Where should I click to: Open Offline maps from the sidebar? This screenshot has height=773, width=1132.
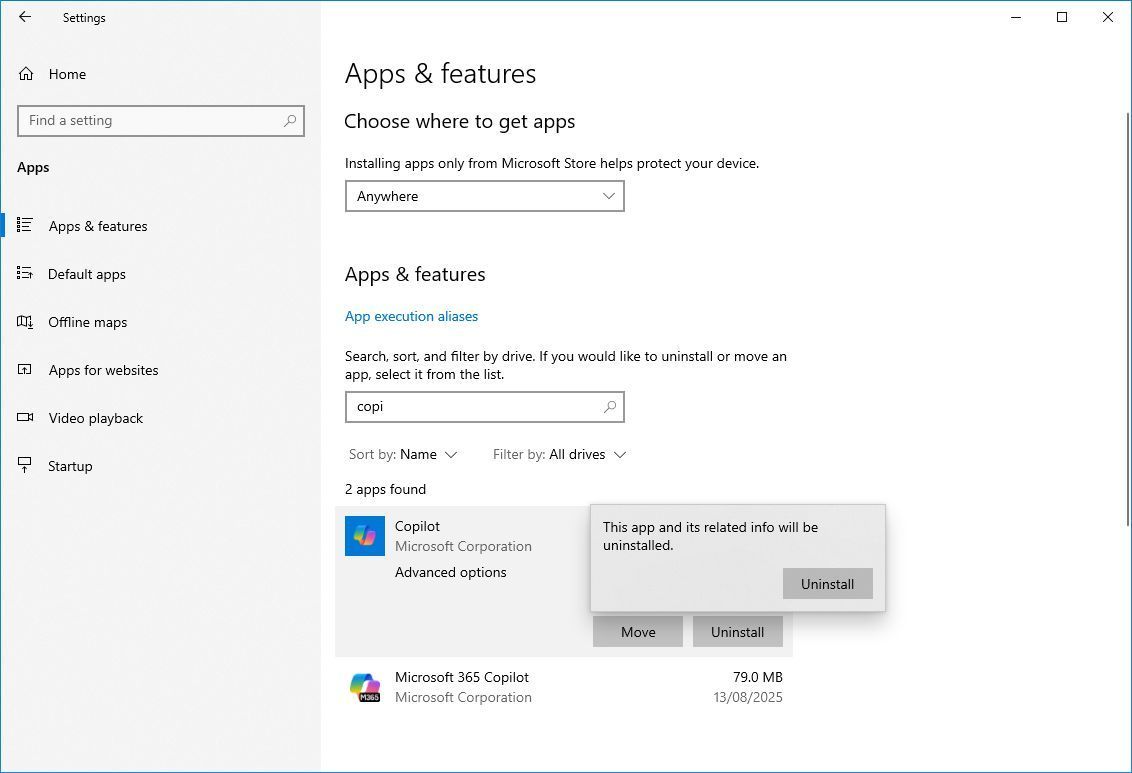[26, 322]
